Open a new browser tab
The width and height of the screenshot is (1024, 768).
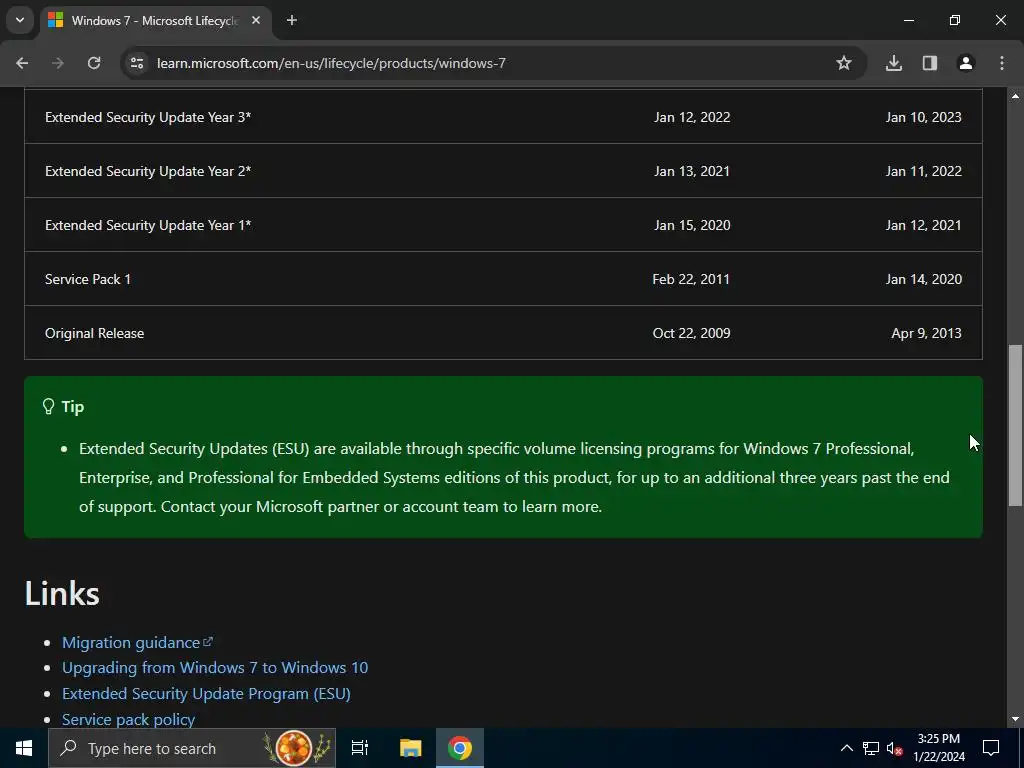point(292,20)
